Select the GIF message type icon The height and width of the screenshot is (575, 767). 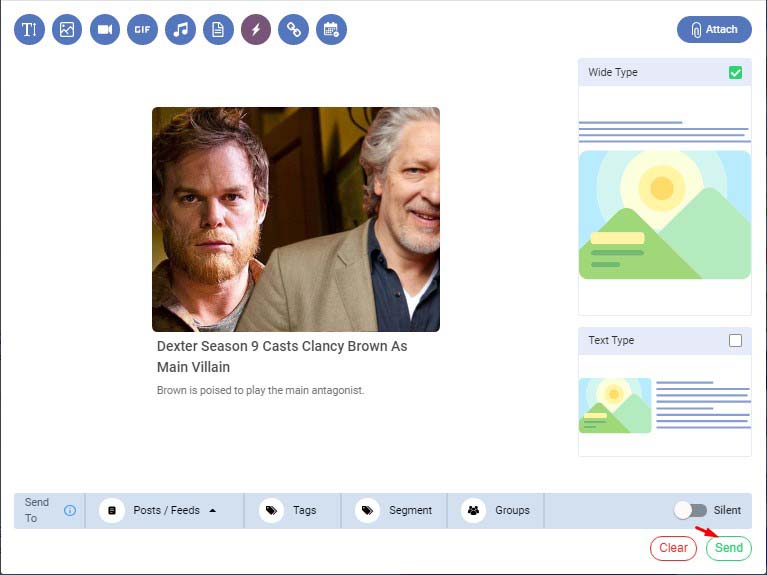pos(142,30)
